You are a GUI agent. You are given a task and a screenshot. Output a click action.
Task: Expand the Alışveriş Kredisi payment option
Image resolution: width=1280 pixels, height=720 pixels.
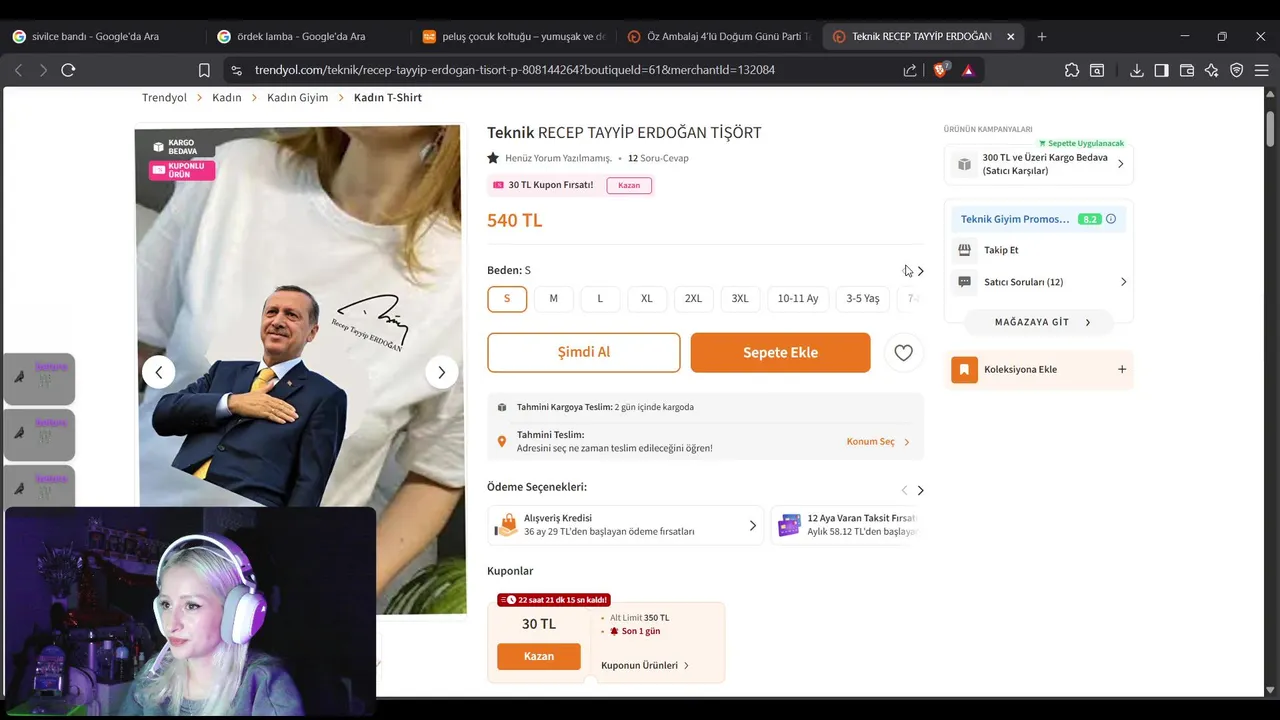coord(626,525)
